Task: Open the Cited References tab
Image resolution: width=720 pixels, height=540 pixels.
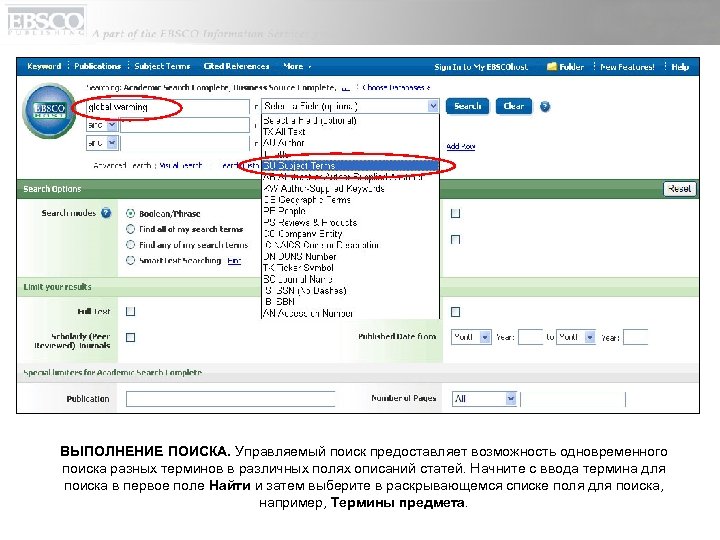Action: (236, 66)
